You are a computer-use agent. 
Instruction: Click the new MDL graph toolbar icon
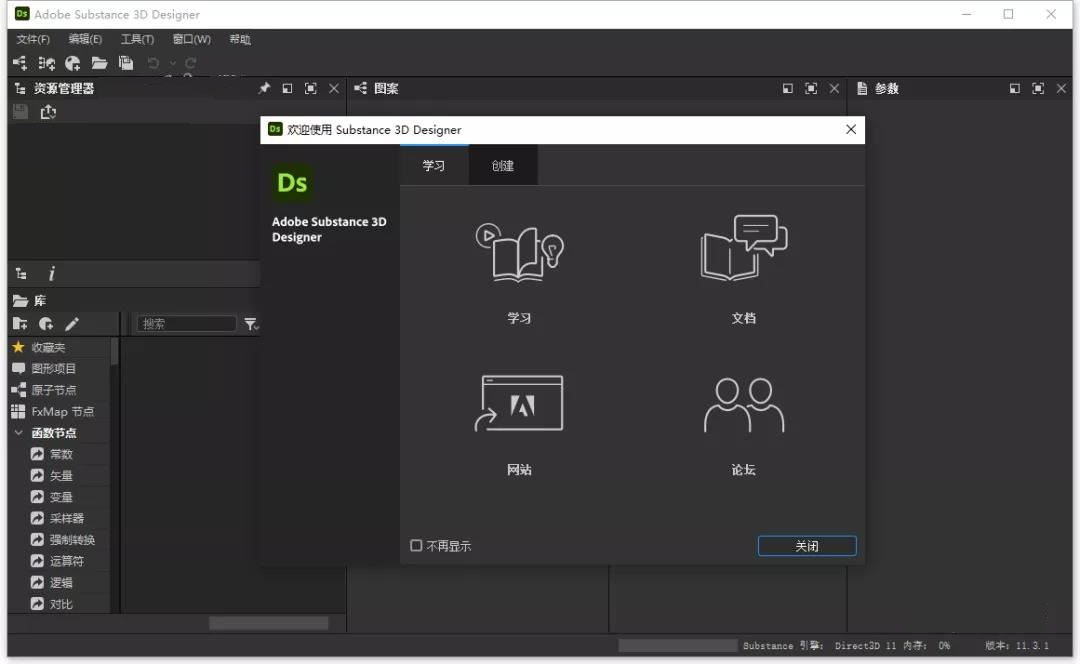coord(46,63)
